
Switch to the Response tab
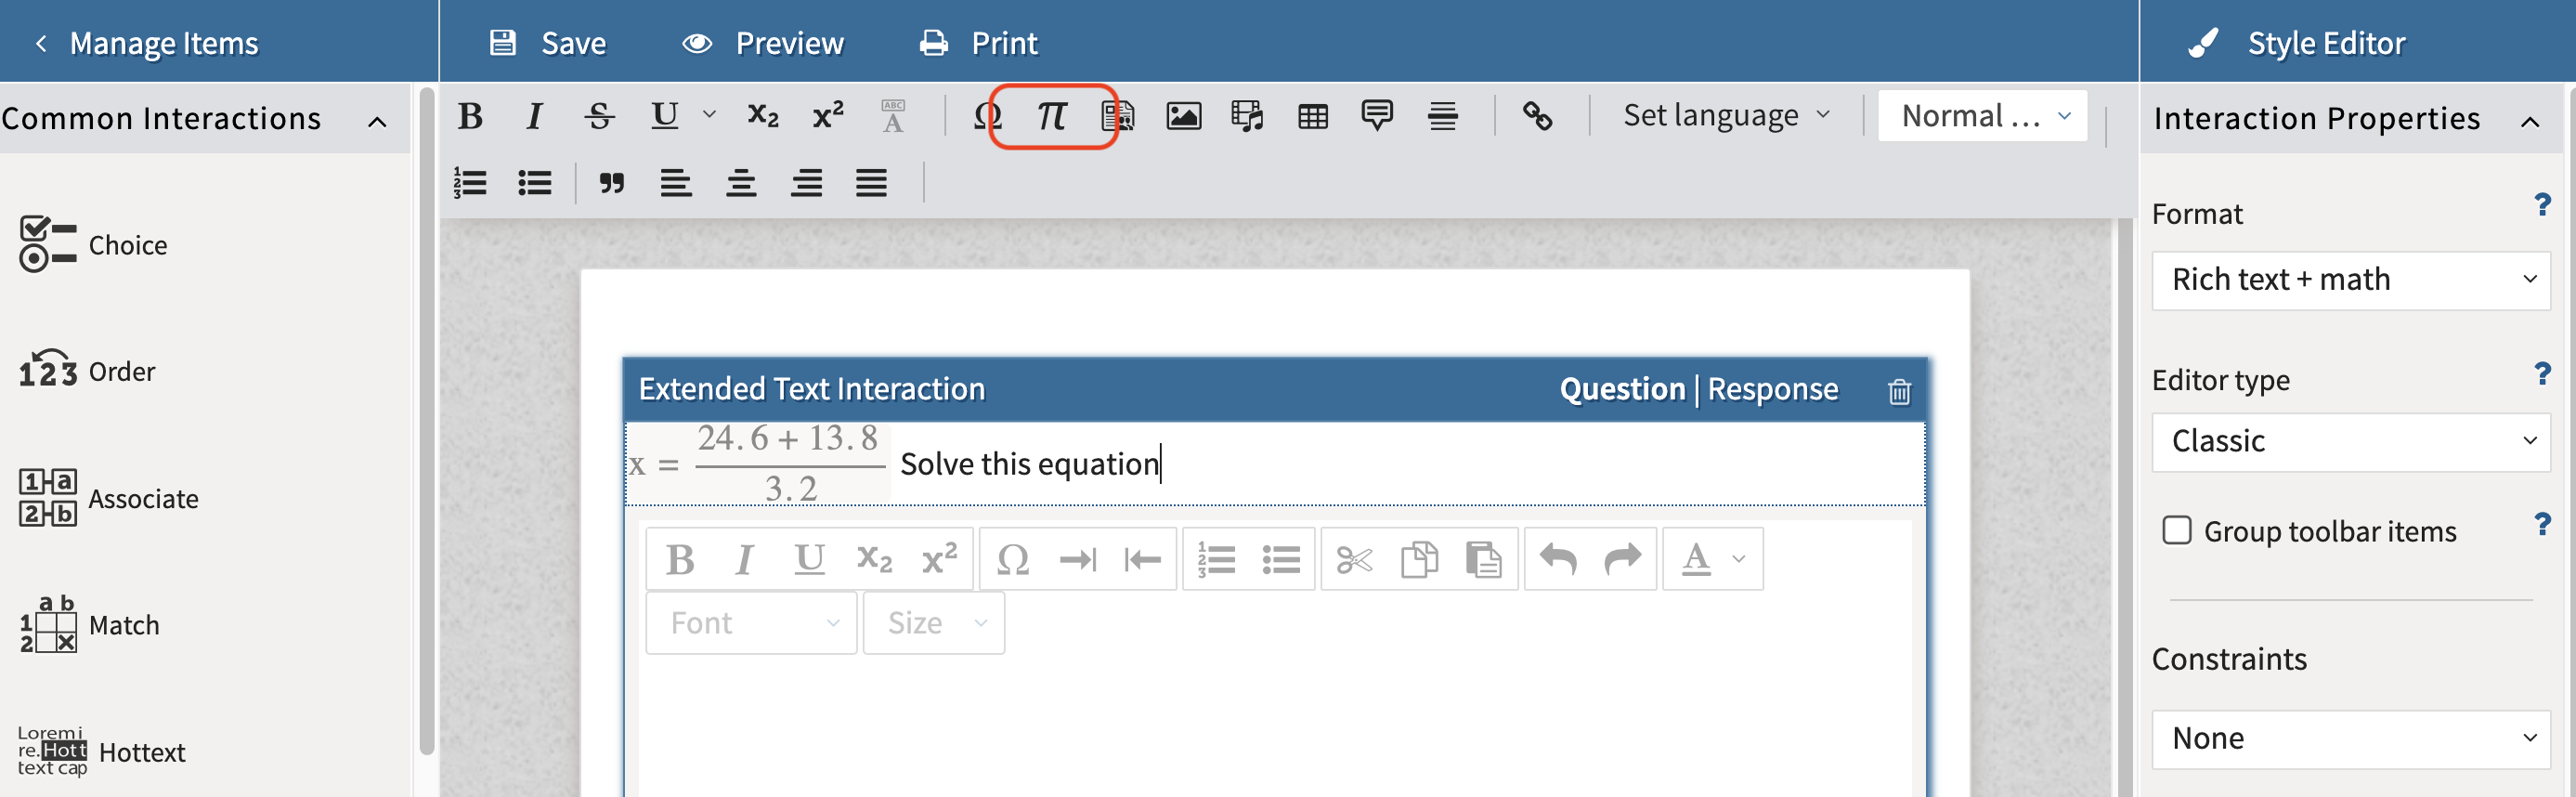coord(1772,389)
